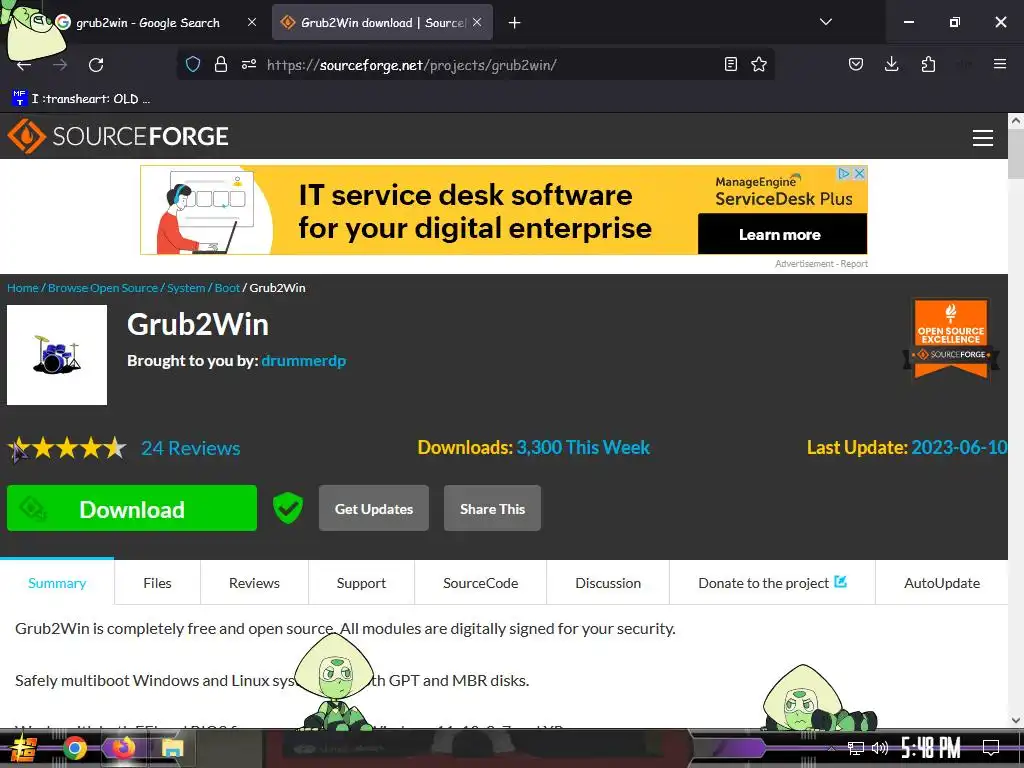
Task: Open SourceForge hamburger navigation menu
Action: (982, 138)
